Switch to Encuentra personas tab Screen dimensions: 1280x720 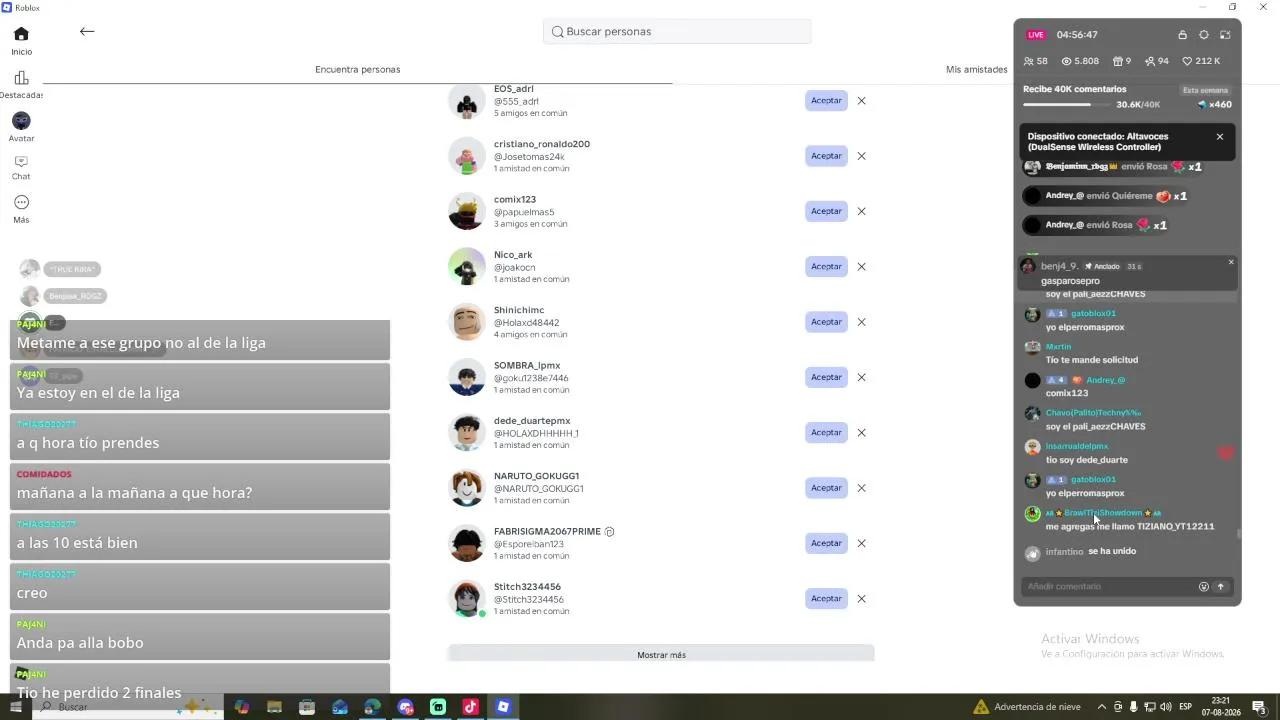pyautogui.click(x=357, y=70)
